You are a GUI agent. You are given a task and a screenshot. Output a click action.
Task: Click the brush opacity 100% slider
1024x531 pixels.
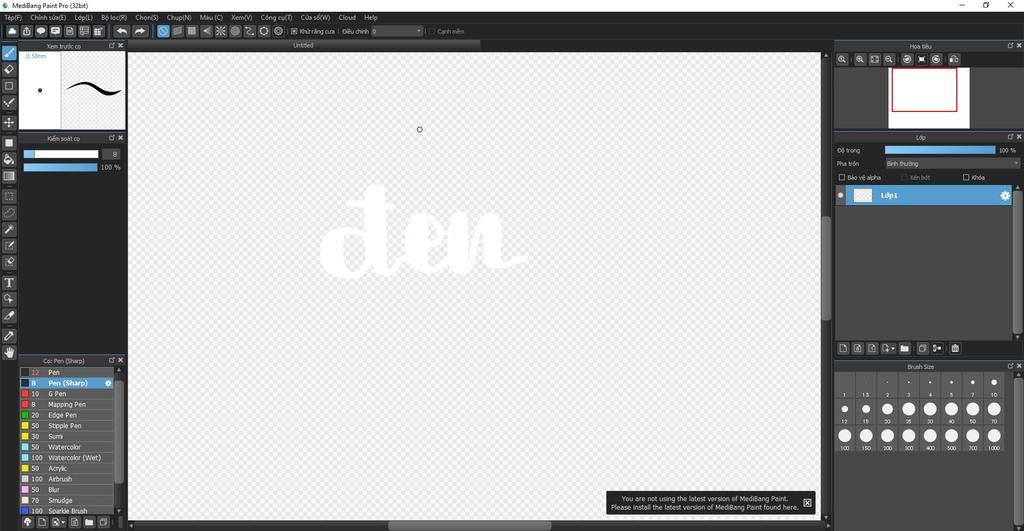coord(61,168)
